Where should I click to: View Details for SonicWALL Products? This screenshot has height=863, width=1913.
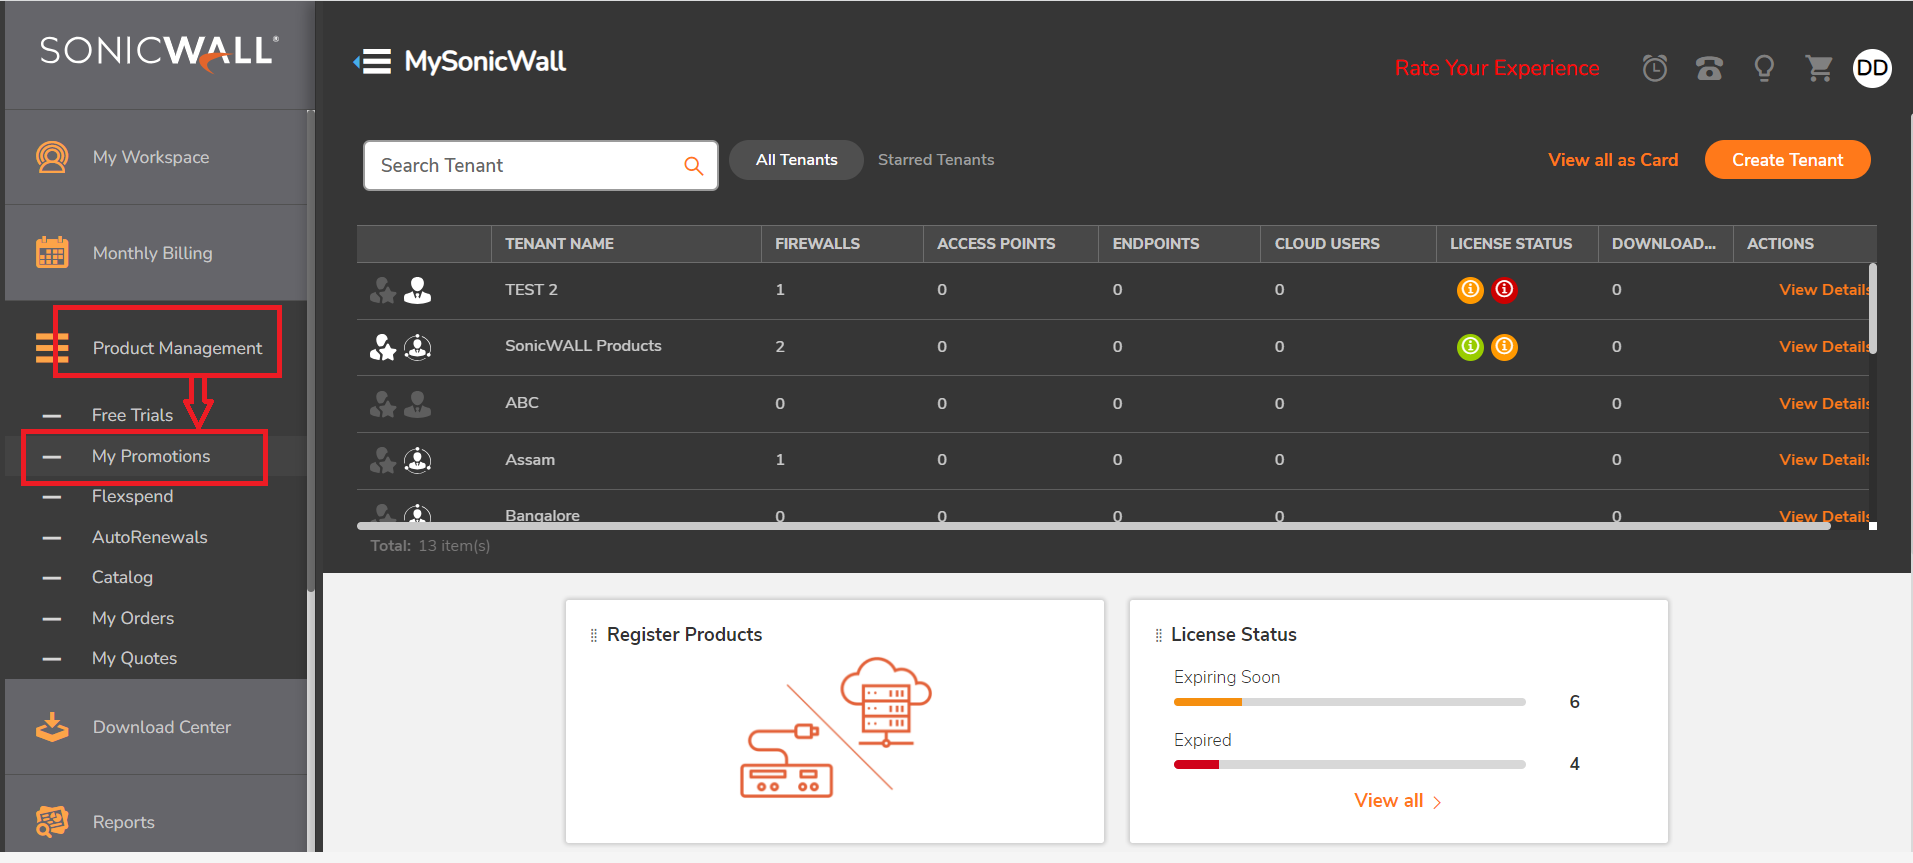1824,347
